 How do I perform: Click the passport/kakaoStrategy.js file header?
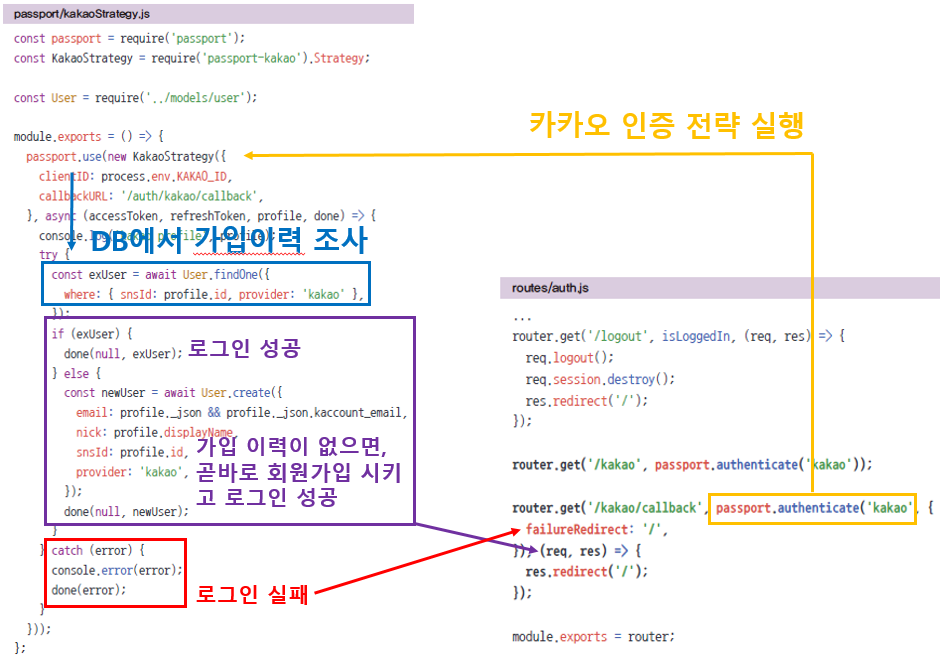[208, 14]
